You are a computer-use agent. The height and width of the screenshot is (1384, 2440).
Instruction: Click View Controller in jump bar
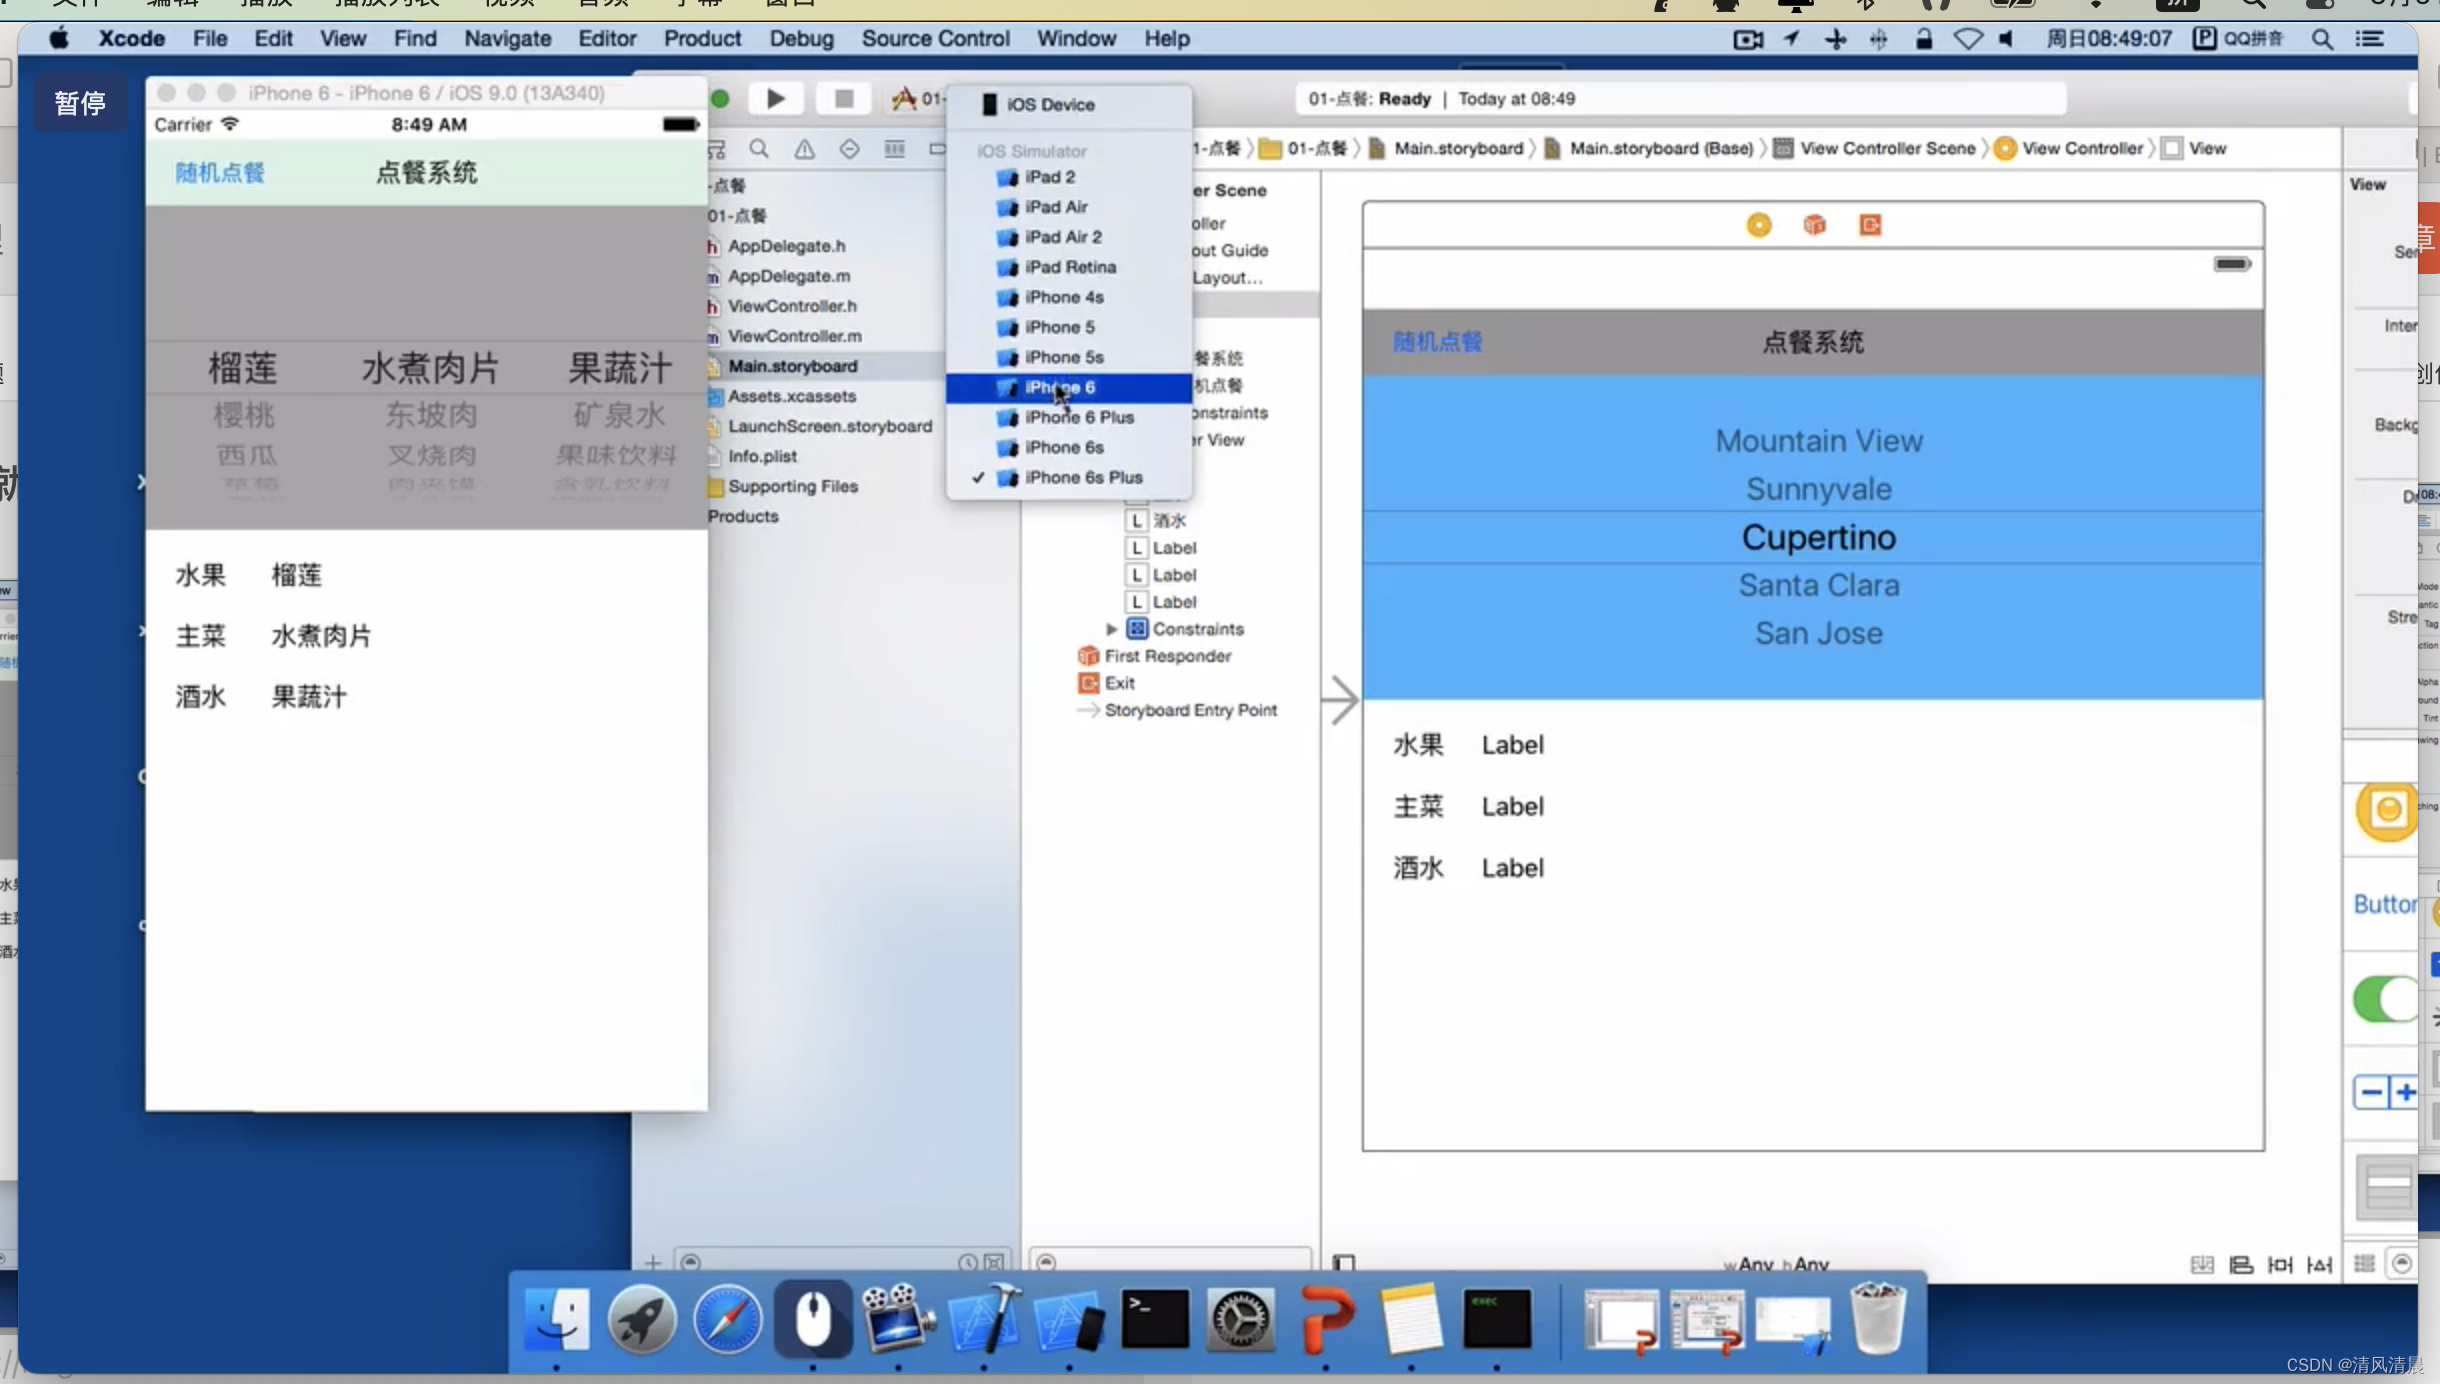coord(2069,148)
